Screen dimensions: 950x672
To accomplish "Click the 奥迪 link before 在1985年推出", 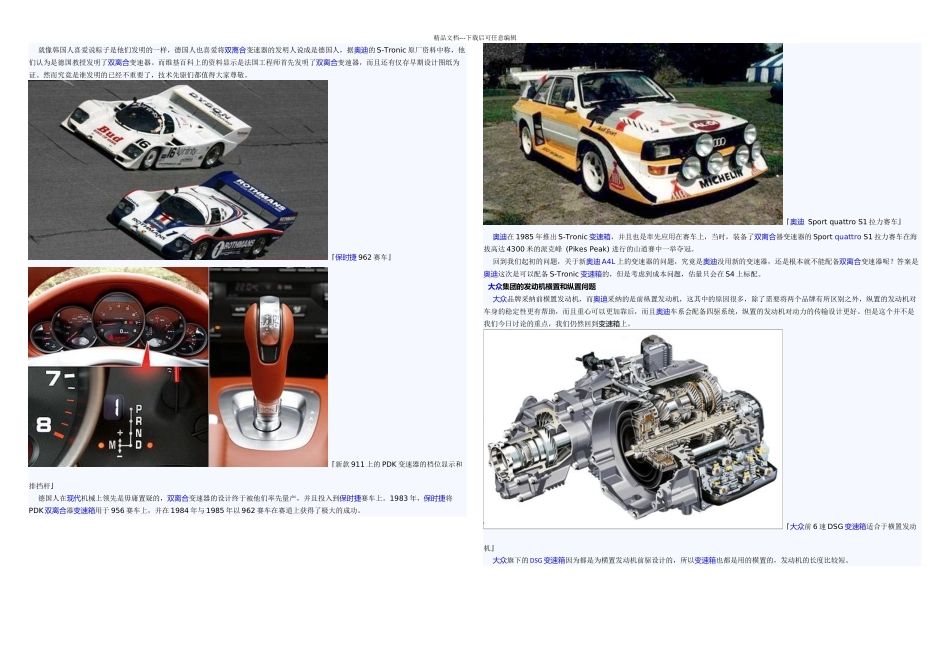I will (x=499, y=237).
